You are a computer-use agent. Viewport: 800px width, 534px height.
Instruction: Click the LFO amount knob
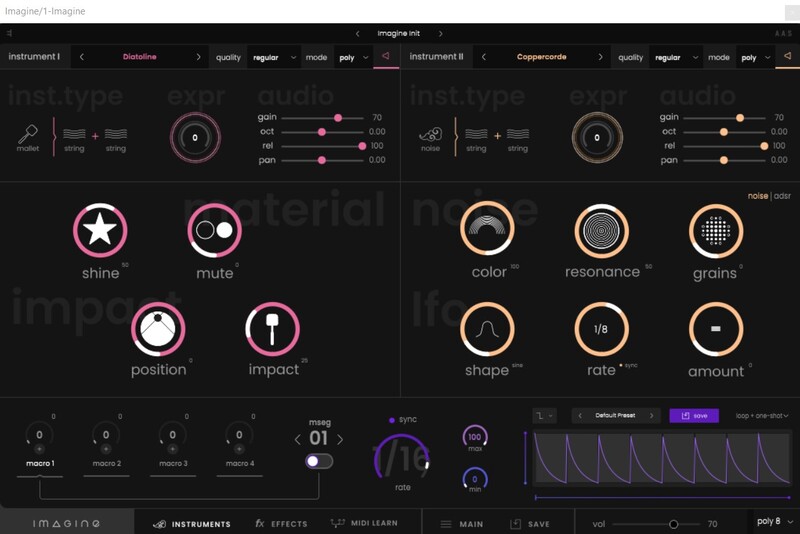click(716, 329)
